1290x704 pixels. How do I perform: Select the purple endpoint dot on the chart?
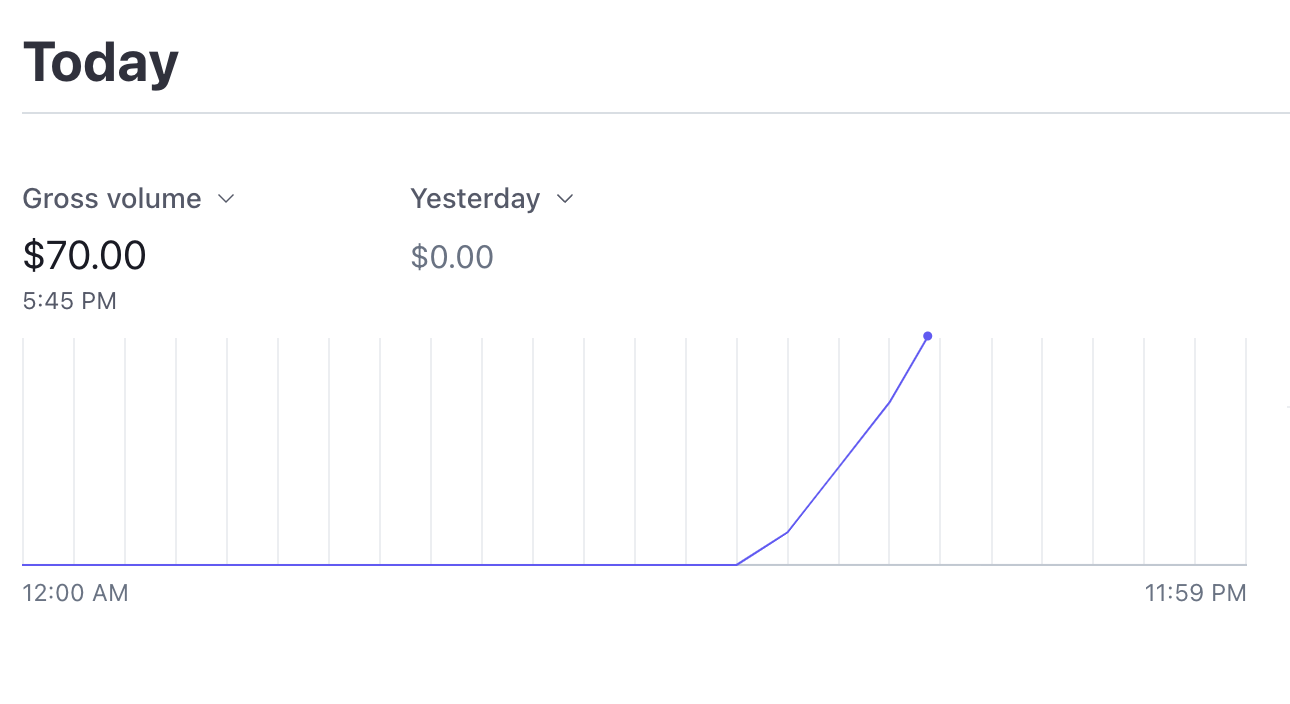(x=928, y=336)
